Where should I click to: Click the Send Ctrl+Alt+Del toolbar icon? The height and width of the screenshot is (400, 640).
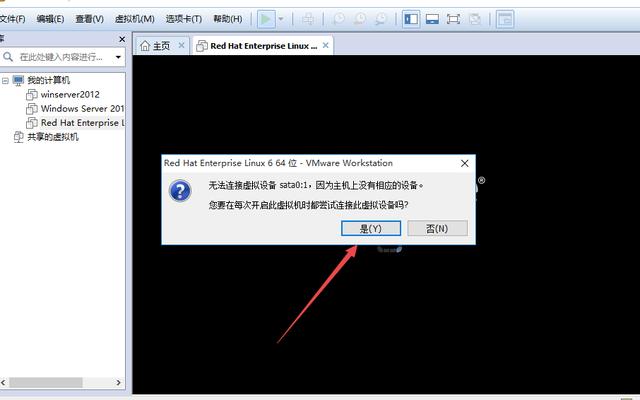pyautogui.click(x=309, y=19)
